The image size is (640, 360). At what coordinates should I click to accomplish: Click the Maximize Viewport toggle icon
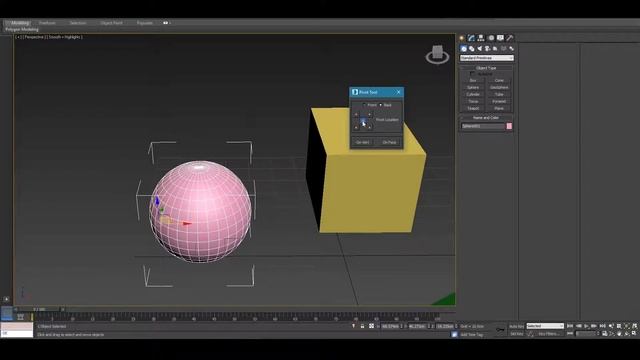(x=634, y=333)
